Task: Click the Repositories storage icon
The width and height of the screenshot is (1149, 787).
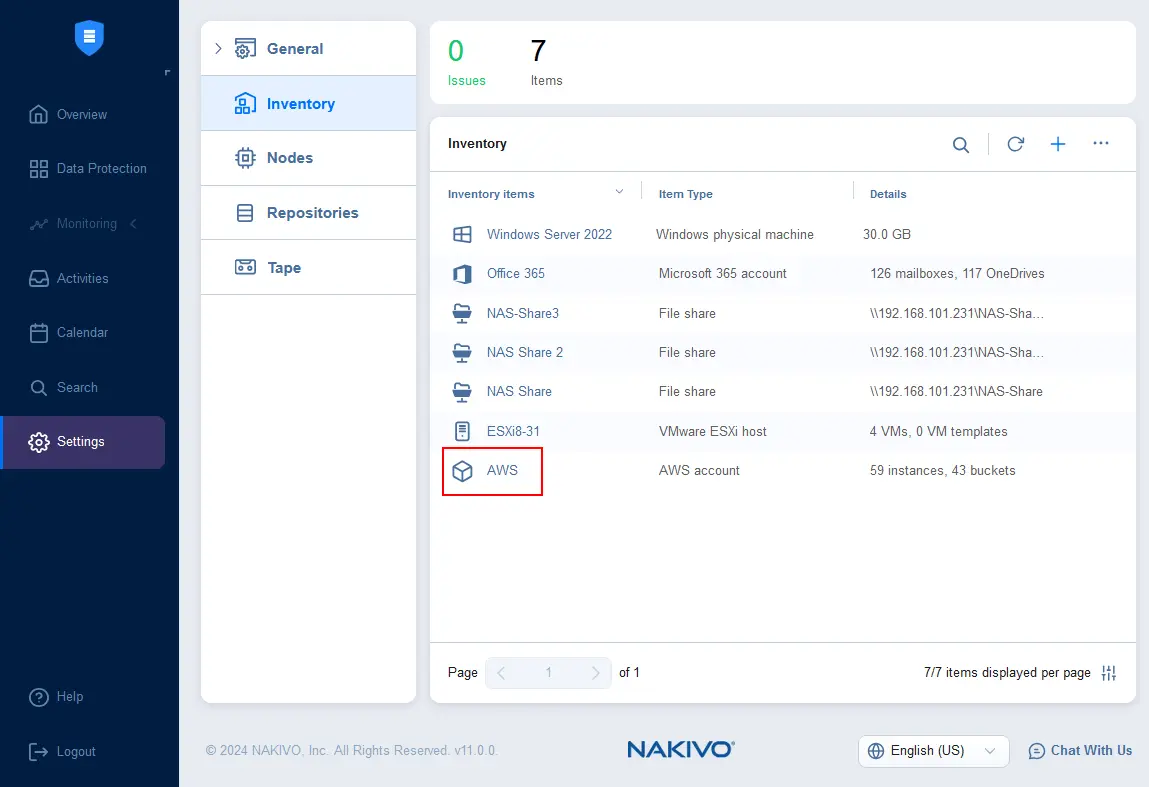Action: pos(245,213)
